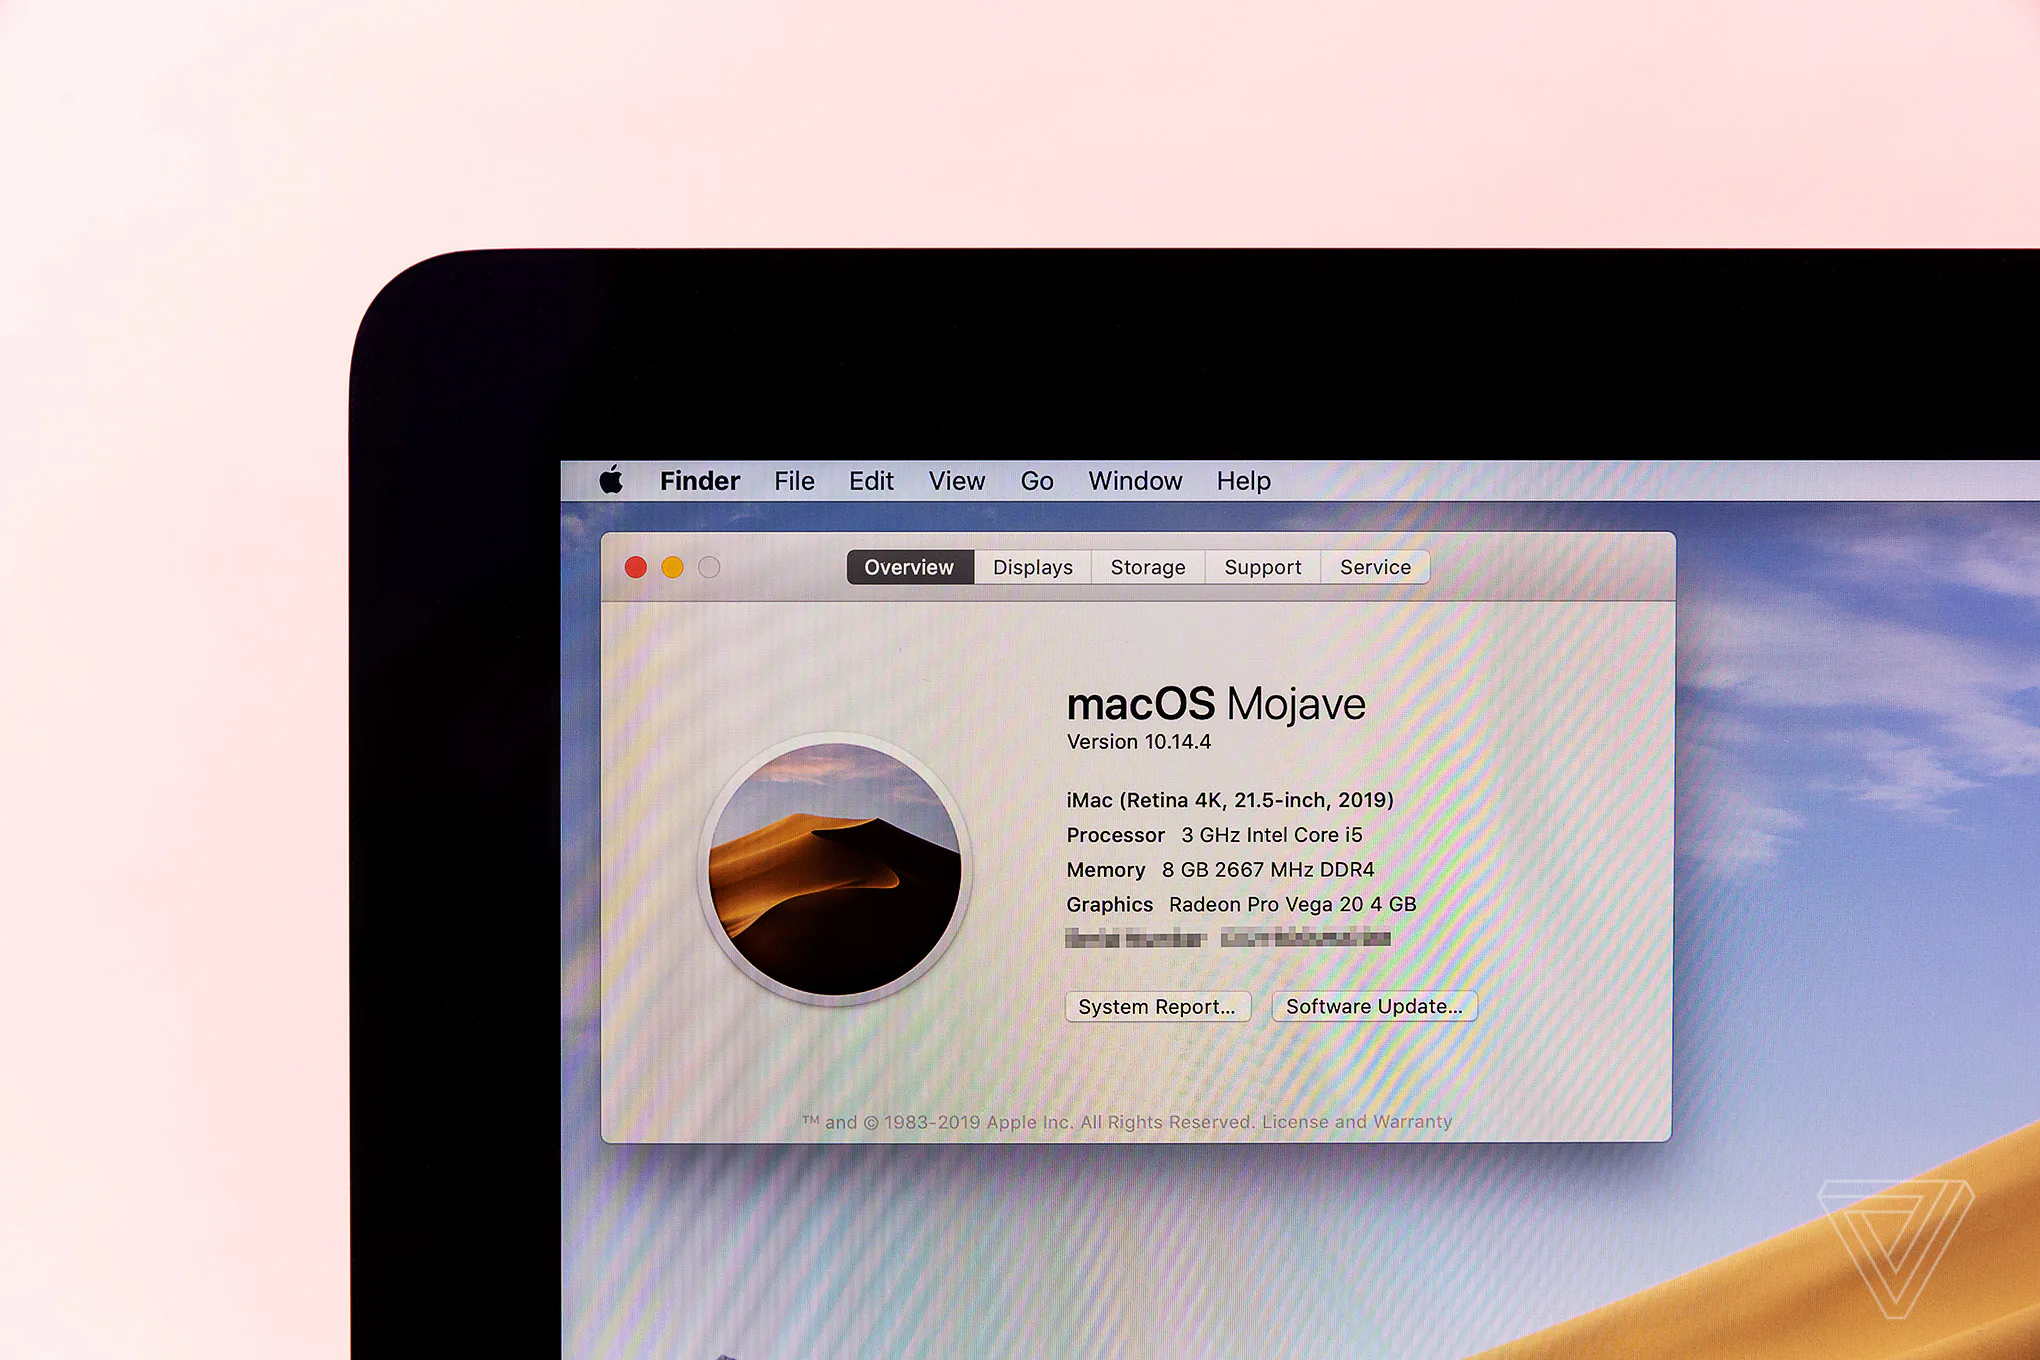2040x1360 pixels.
Task: Click the System Report button
Action: [1157, 1006]
